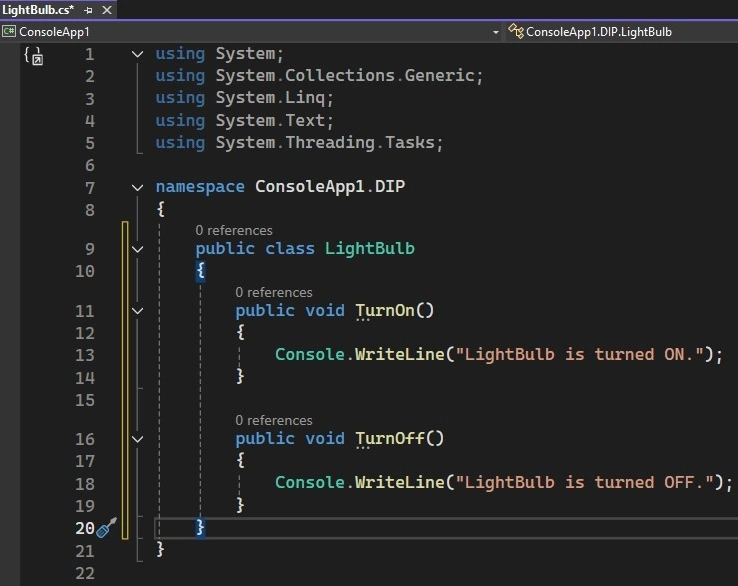The width and height of the screenshot is (738, 586).
Task: Click the screwdriver quick actions icon
Action: (x=106, y=528)
